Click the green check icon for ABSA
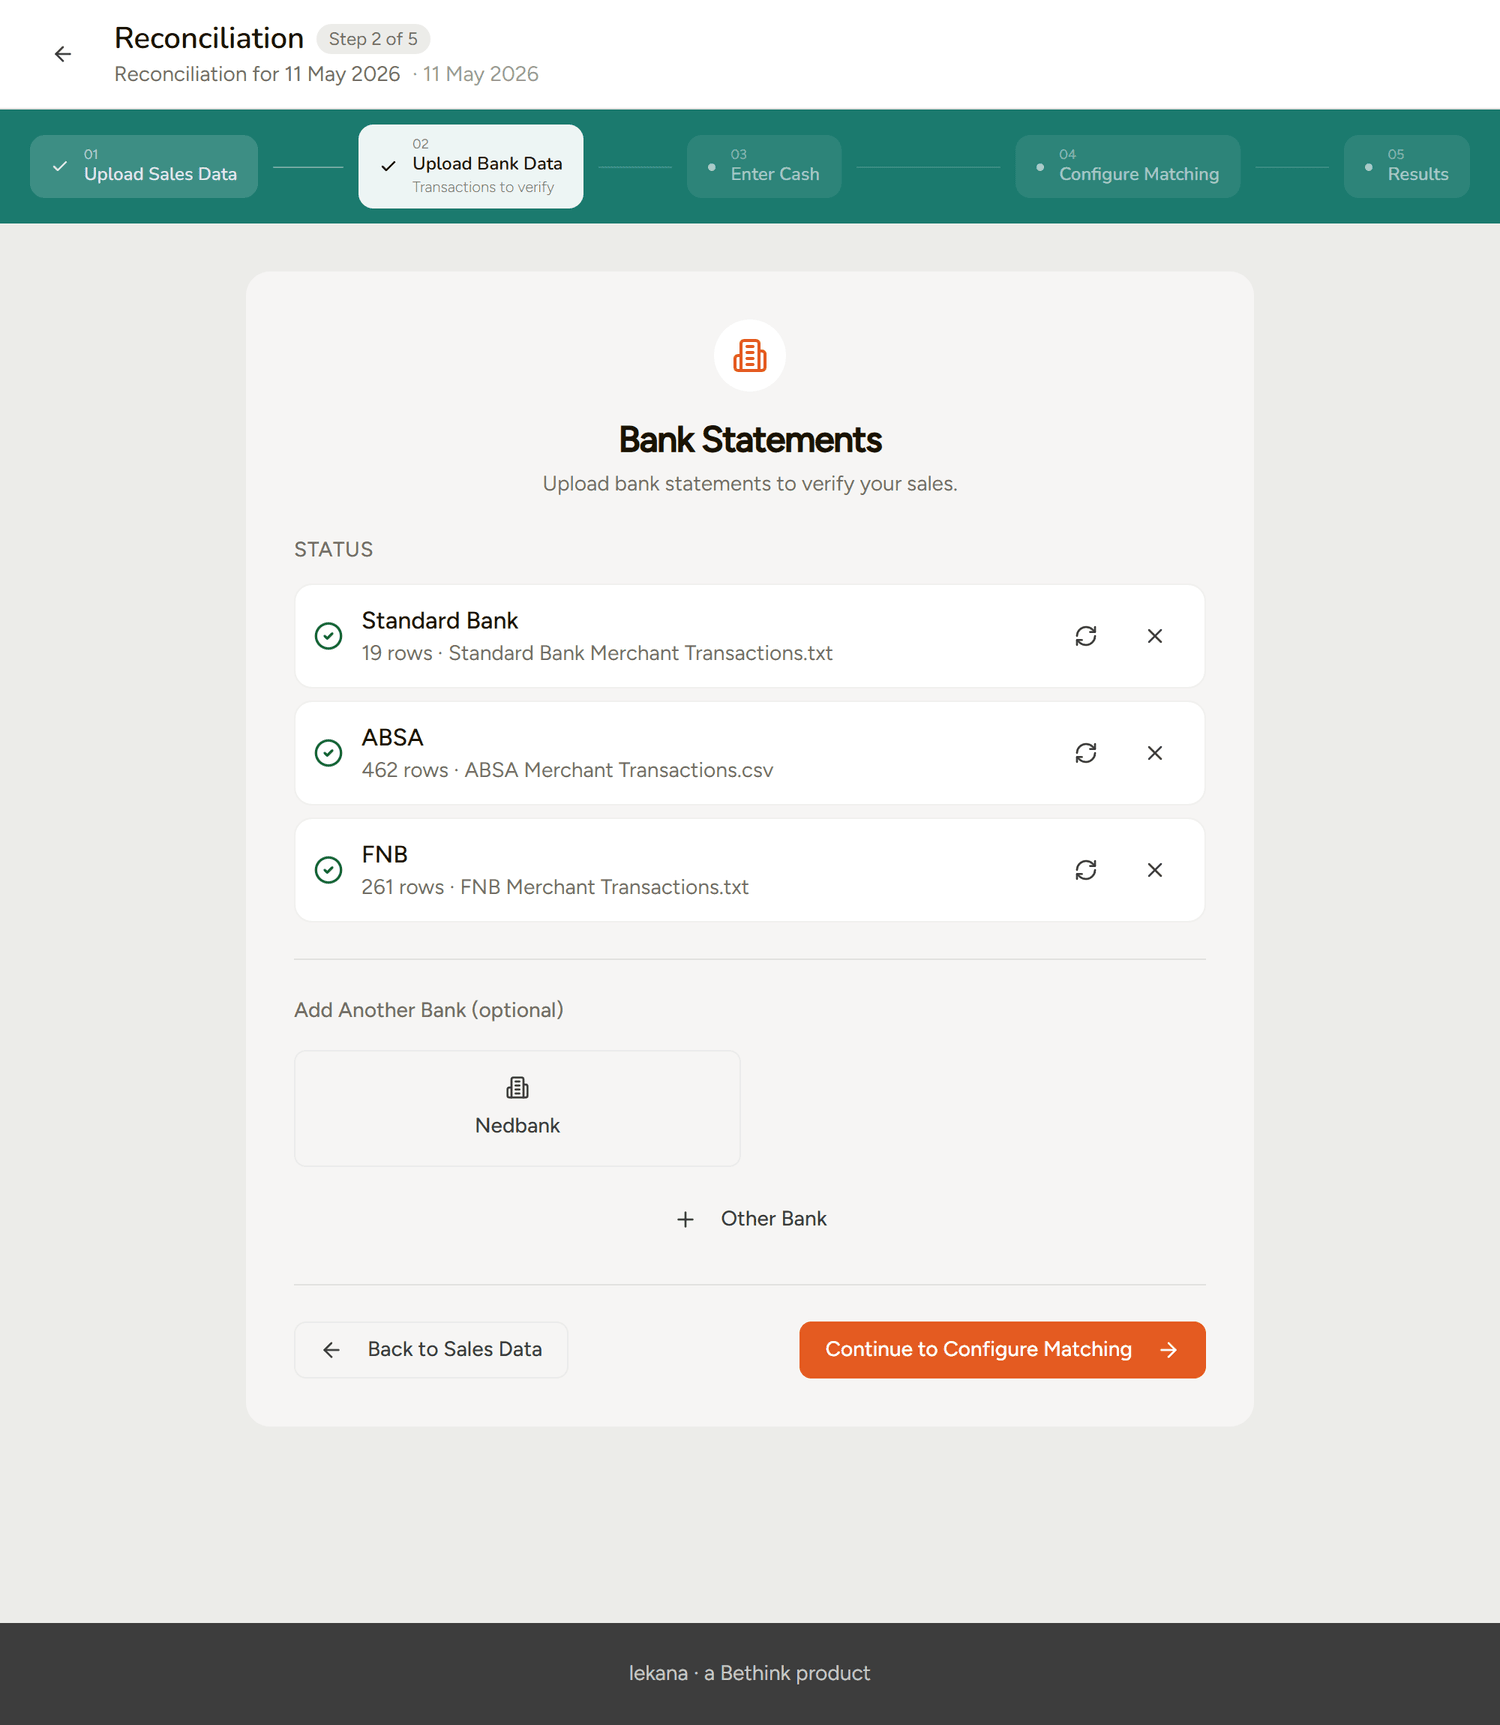 (x=328, y=753)
